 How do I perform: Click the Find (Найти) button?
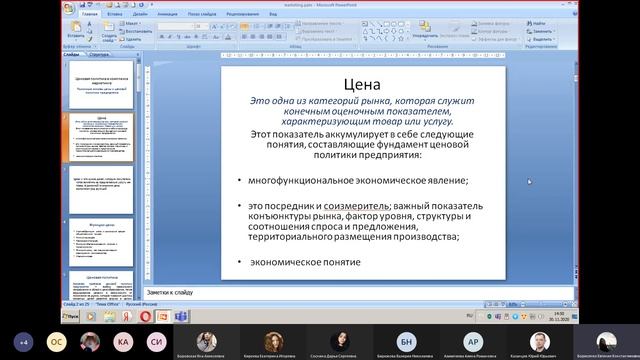coord(536,24)
